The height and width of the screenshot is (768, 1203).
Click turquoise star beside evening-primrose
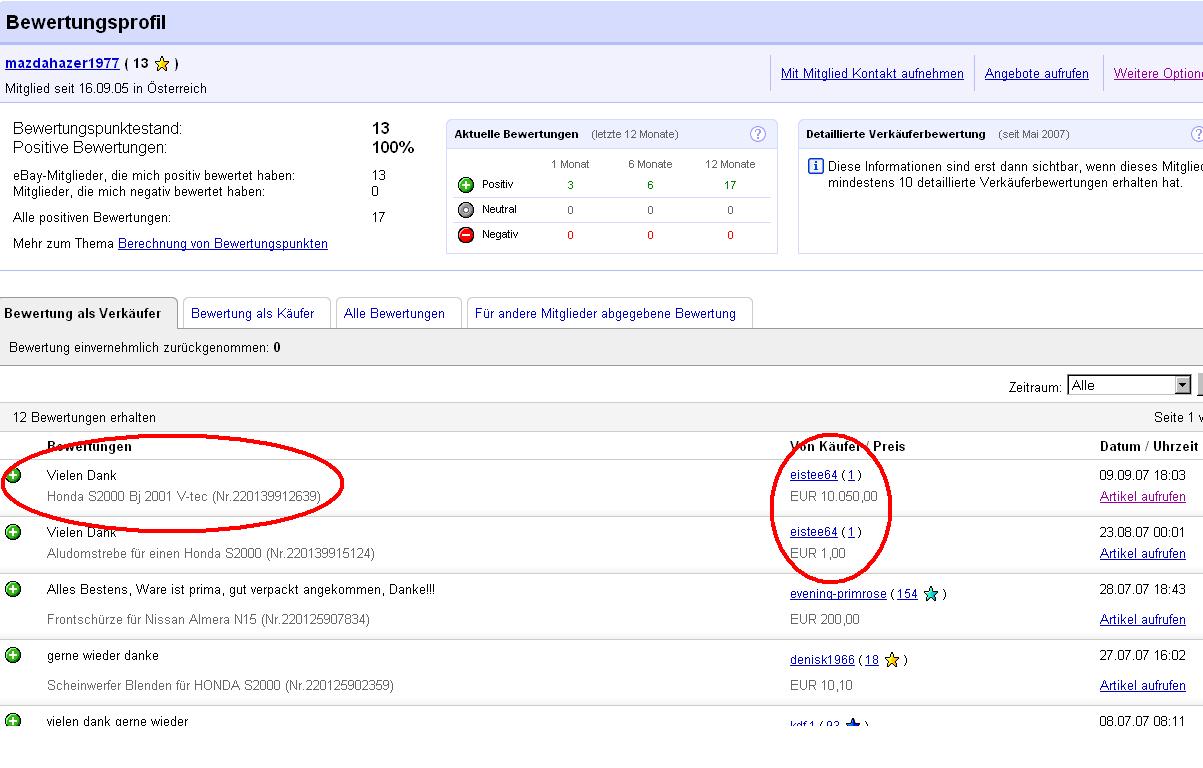(x=931, y=594)
